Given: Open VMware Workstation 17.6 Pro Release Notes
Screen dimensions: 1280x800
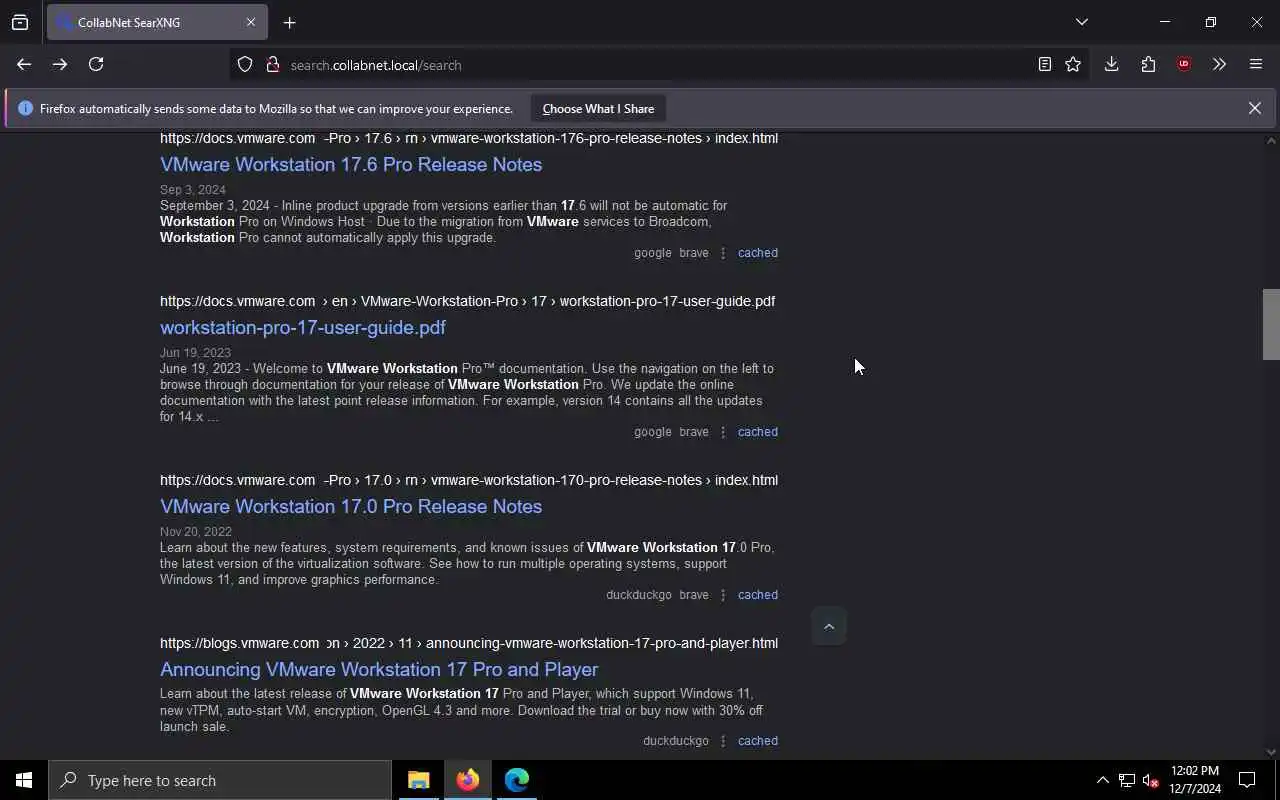Looking at the screenshot, I should point(351,164).
